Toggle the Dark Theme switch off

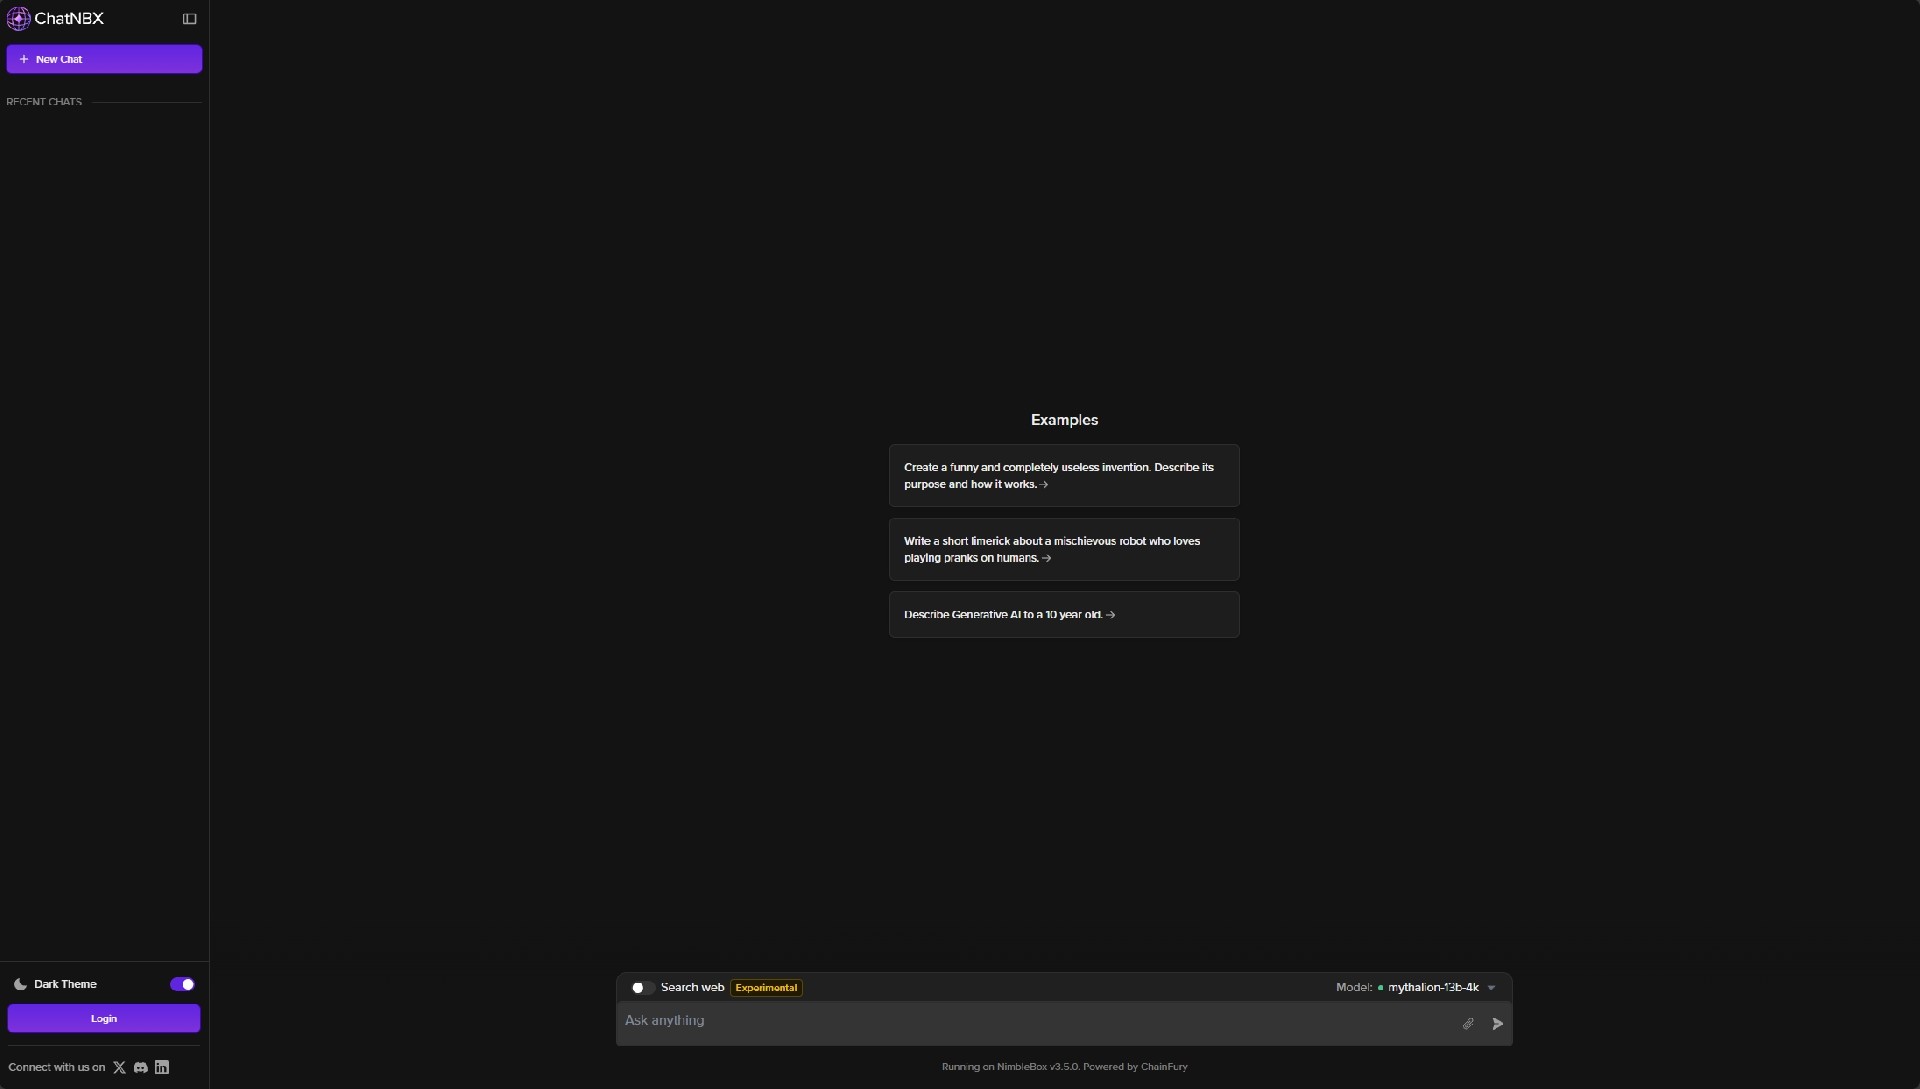click(182, 985)
